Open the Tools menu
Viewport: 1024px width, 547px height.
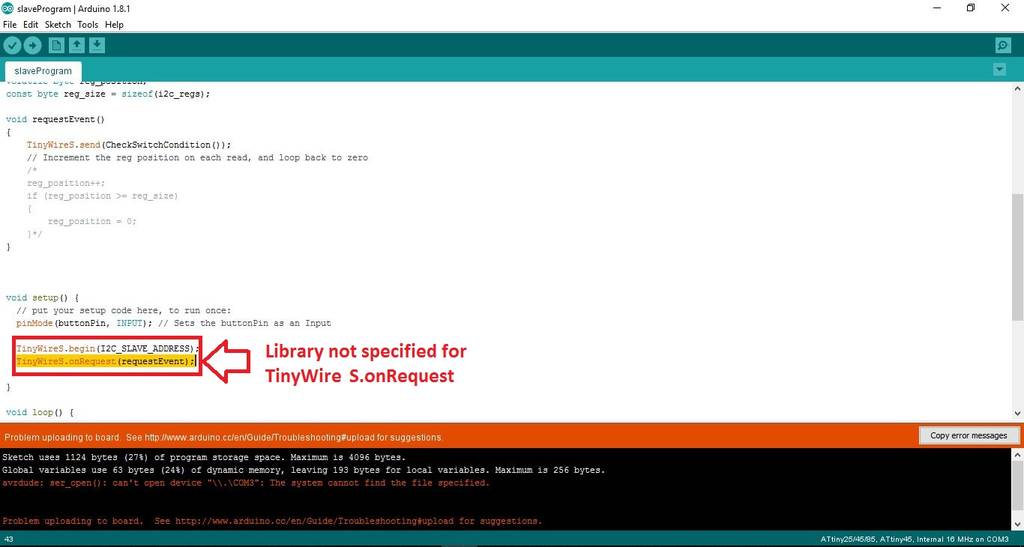click(88, 25)
